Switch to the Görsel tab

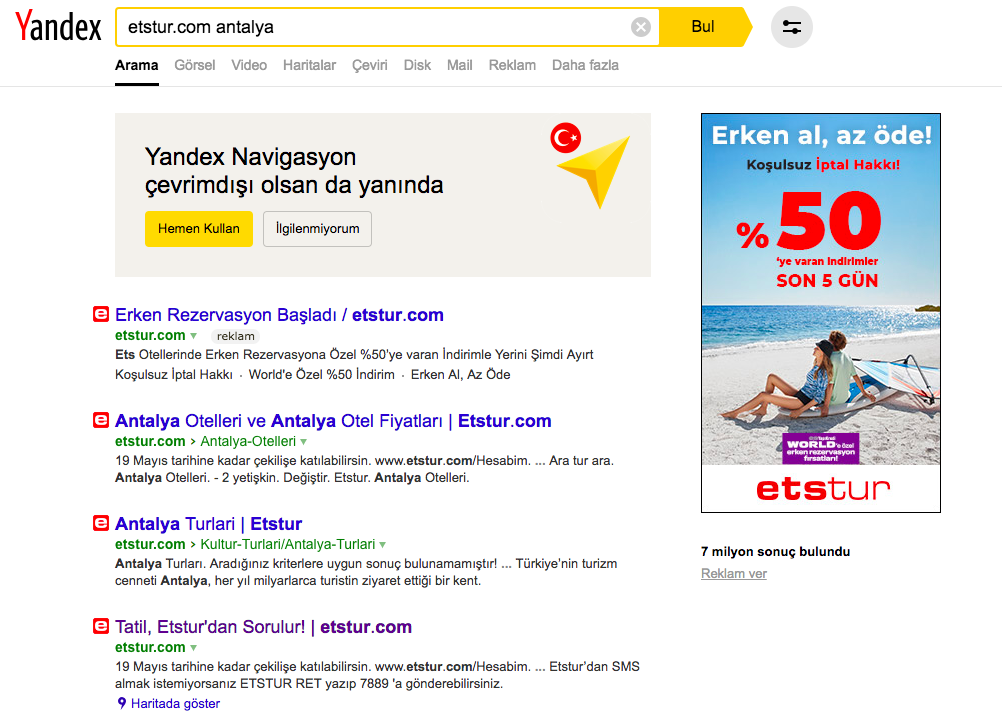point(195,65)
